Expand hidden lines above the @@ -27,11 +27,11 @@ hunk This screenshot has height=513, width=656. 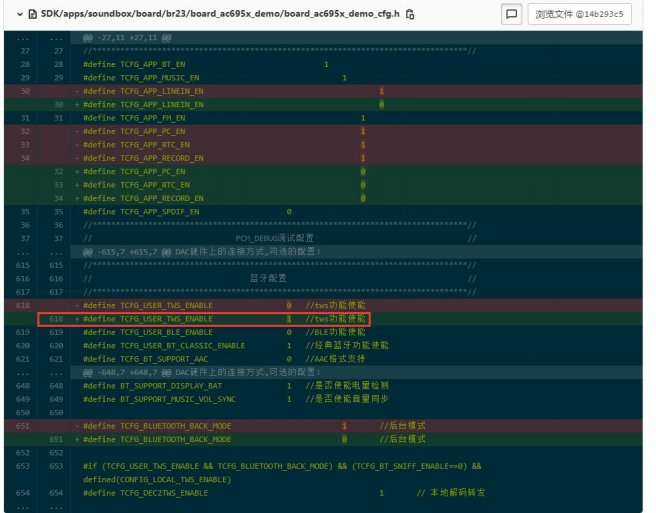38,38
